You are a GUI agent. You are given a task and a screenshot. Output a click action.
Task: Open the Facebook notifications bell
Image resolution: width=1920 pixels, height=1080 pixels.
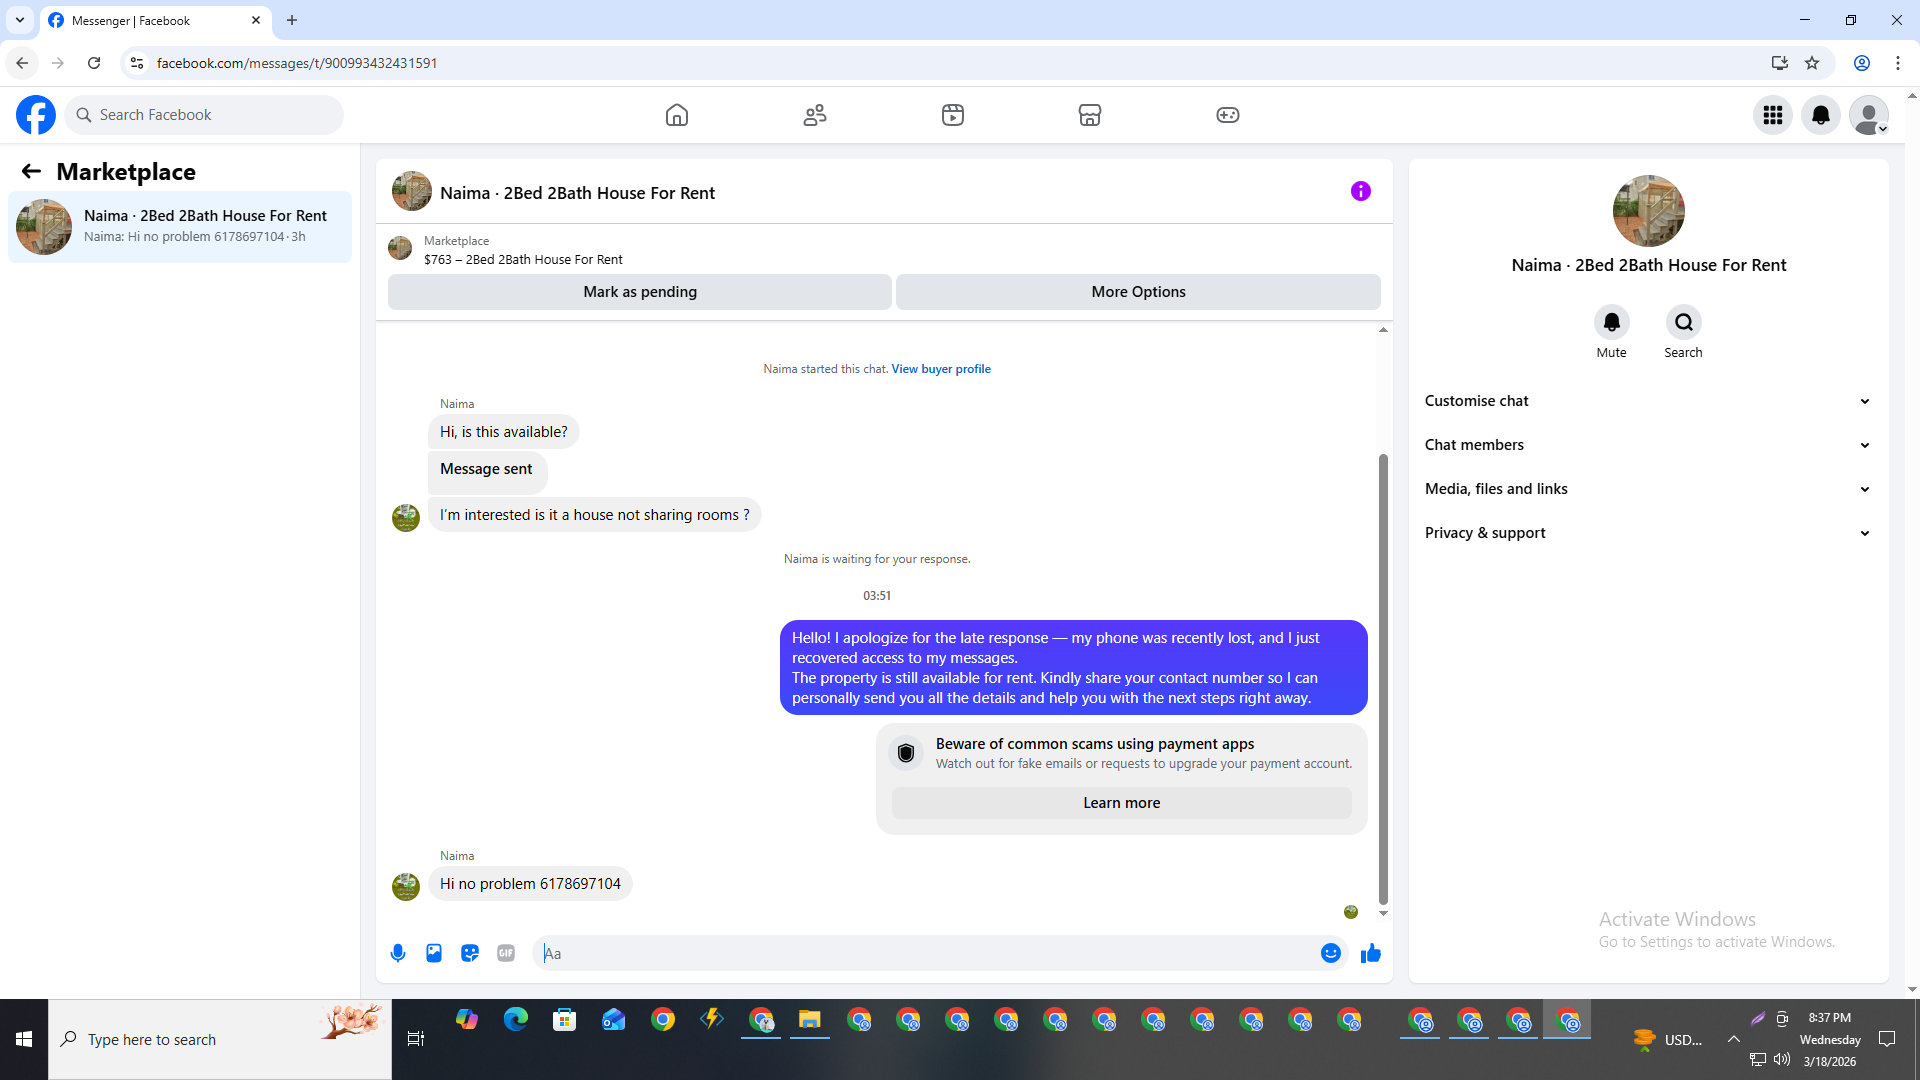point(1821,115)
